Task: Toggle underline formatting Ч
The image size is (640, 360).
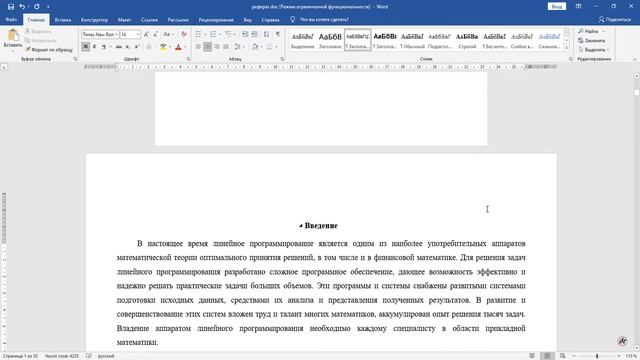Action: (104, 47)
